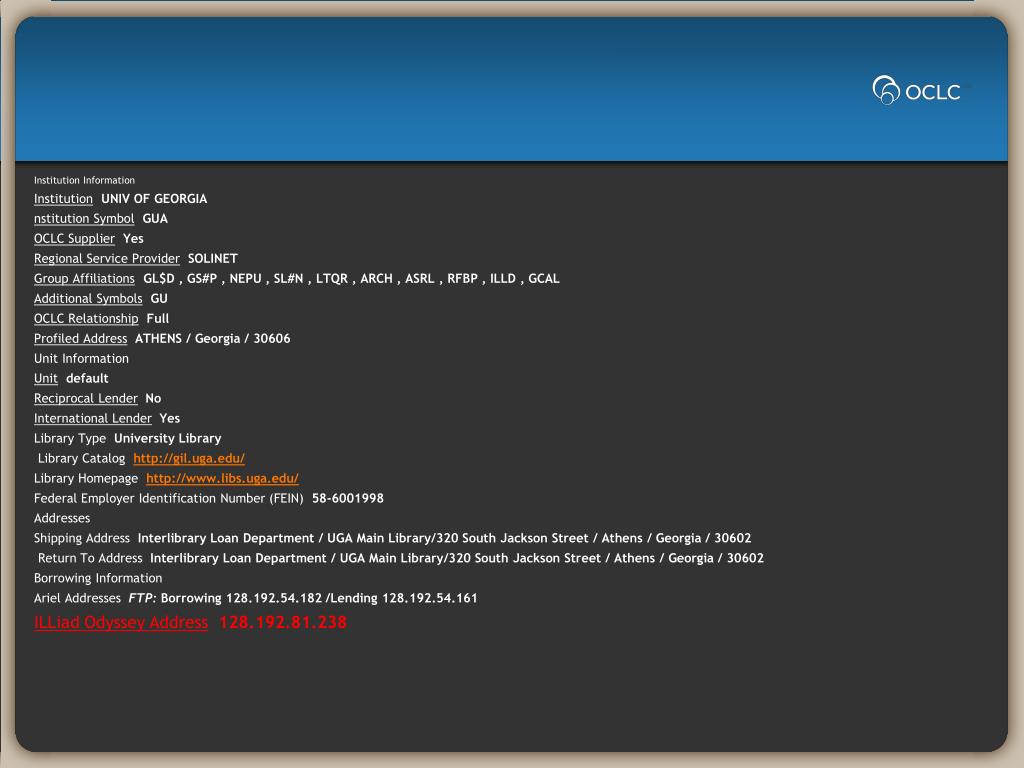This screenshot has width=1024, height=768.
Task: Open the Institution Symbol link
Action: 84,219
